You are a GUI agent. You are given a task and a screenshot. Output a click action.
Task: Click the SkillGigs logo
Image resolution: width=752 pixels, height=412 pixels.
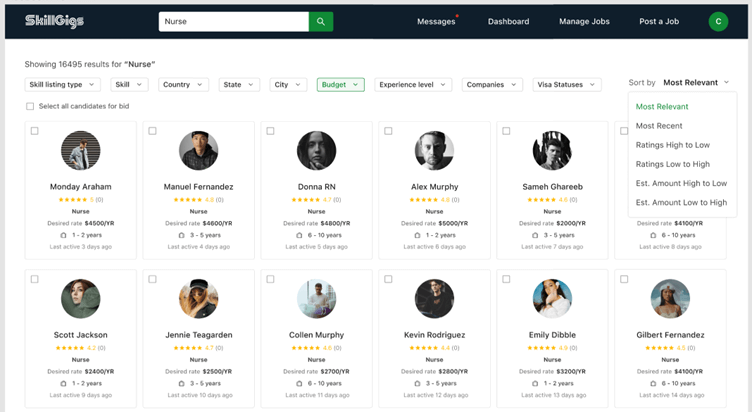(x=55, y=20)
